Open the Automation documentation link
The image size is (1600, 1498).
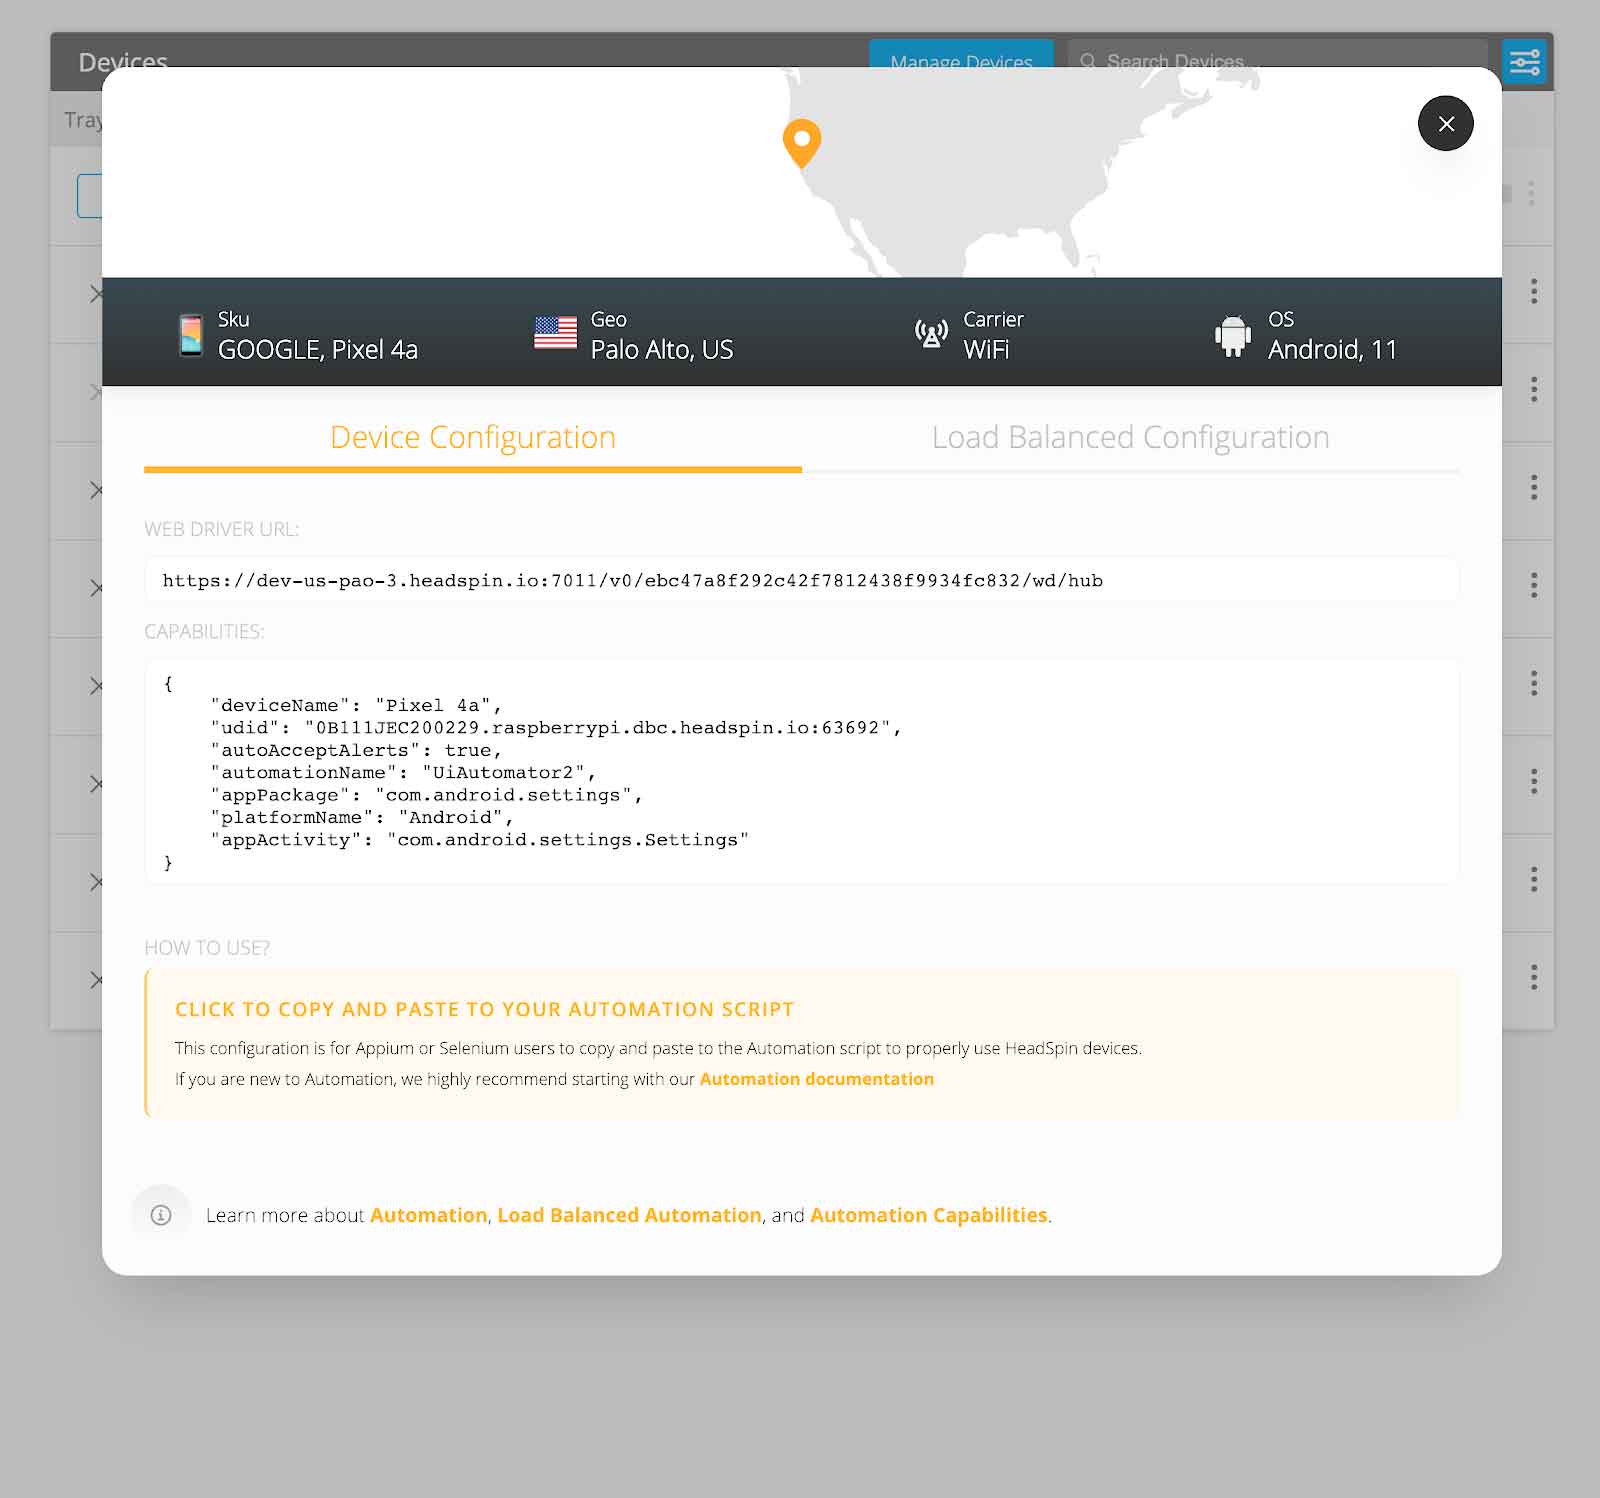click(816, 1079)
